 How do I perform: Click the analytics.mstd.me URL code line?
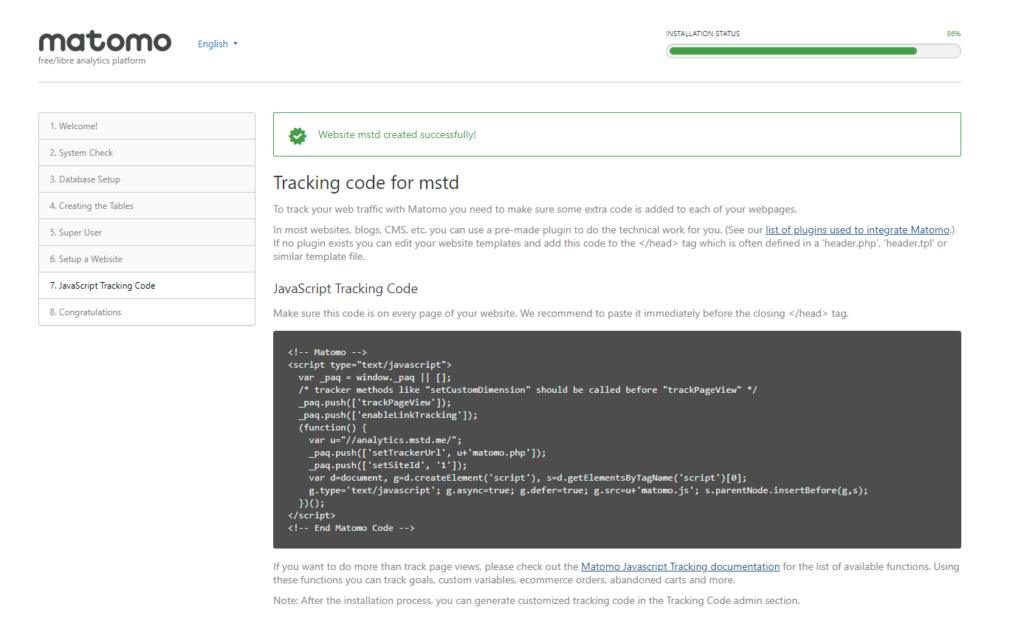pos(385,440)
